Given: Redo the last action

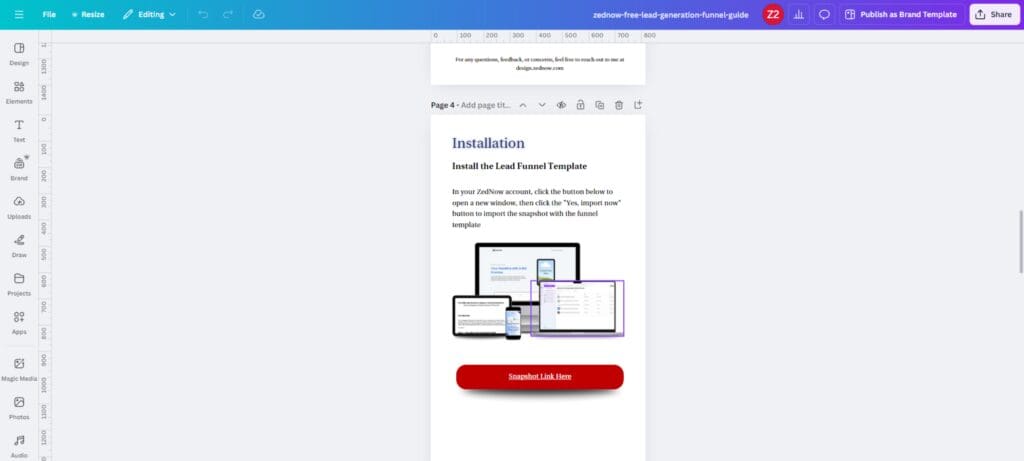Looking at the screenshot, I should click(x=228, y=14).
